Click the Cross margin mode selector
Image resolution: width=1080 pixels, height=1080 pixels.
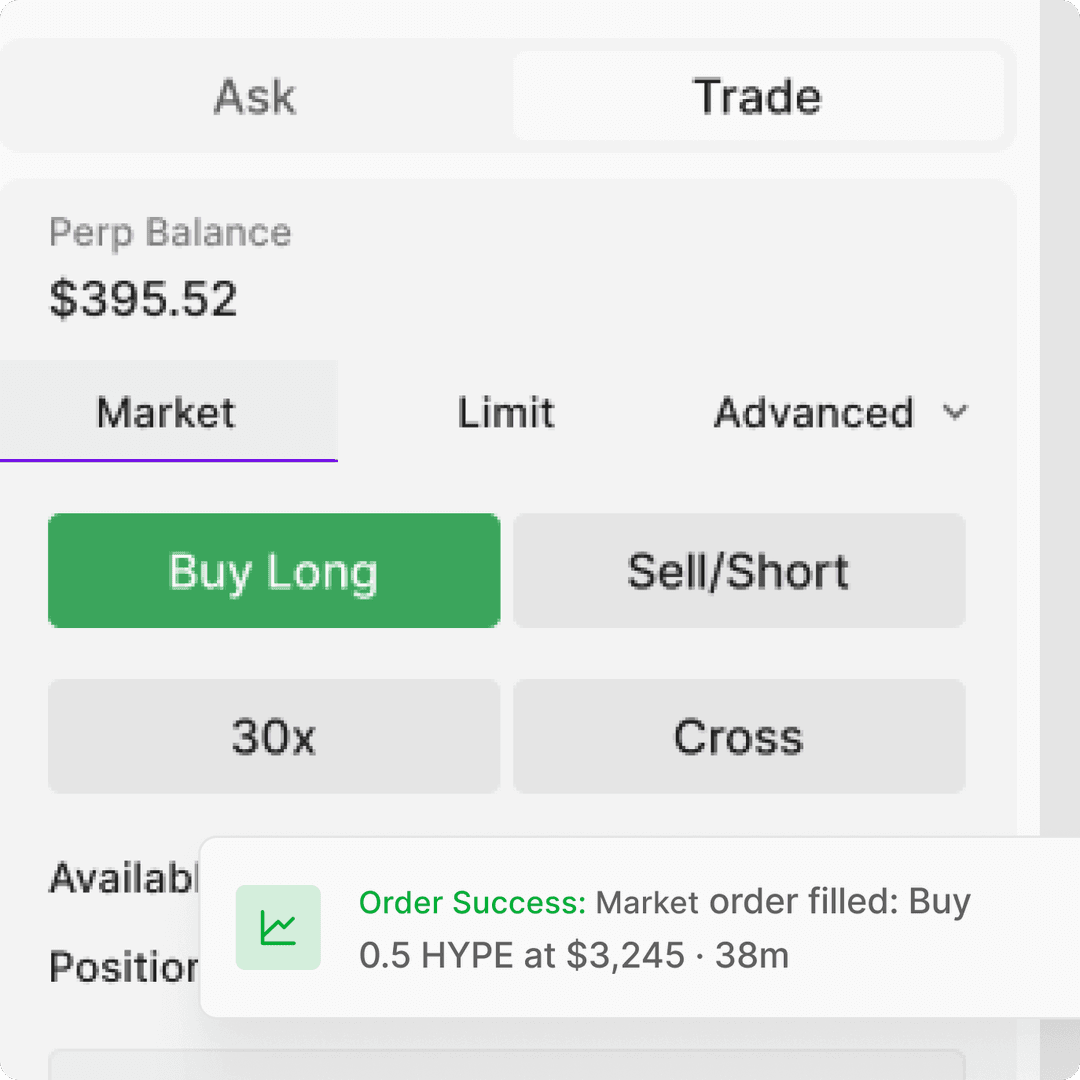[739, 737]
